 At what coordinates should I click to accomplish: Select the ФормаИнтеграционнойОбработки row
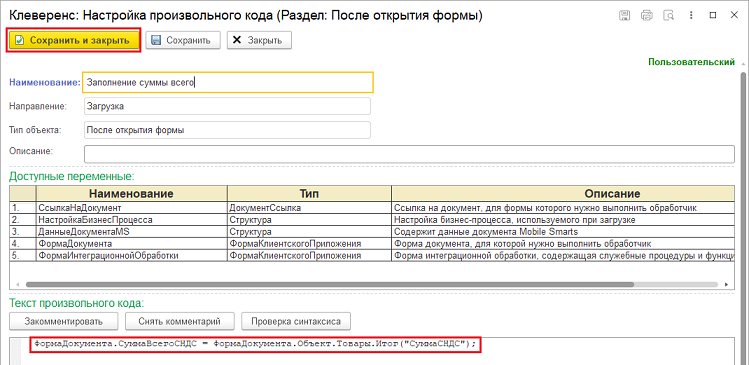click(x=373, y=256)
